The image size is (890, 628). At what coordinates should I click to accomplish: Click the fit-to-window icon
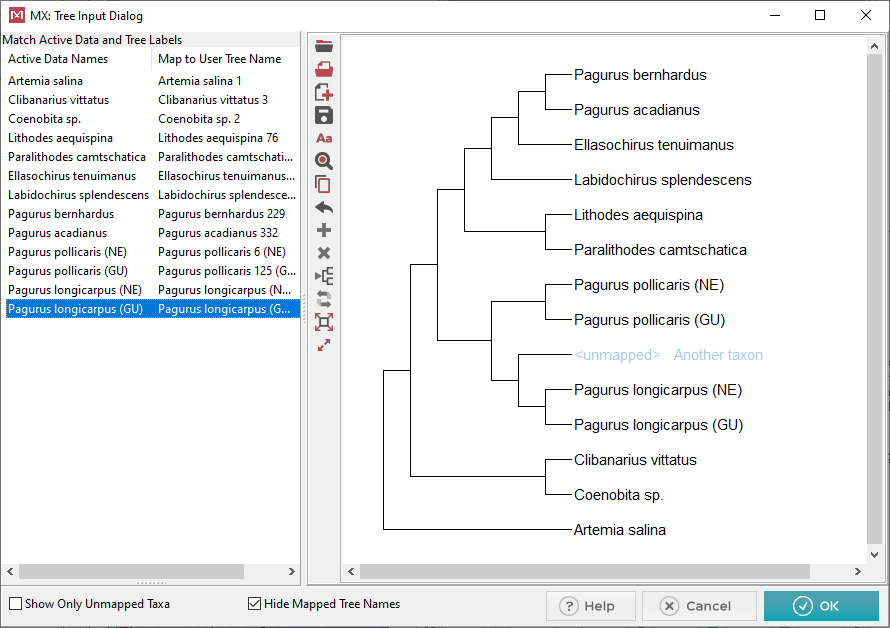(323, 322)
